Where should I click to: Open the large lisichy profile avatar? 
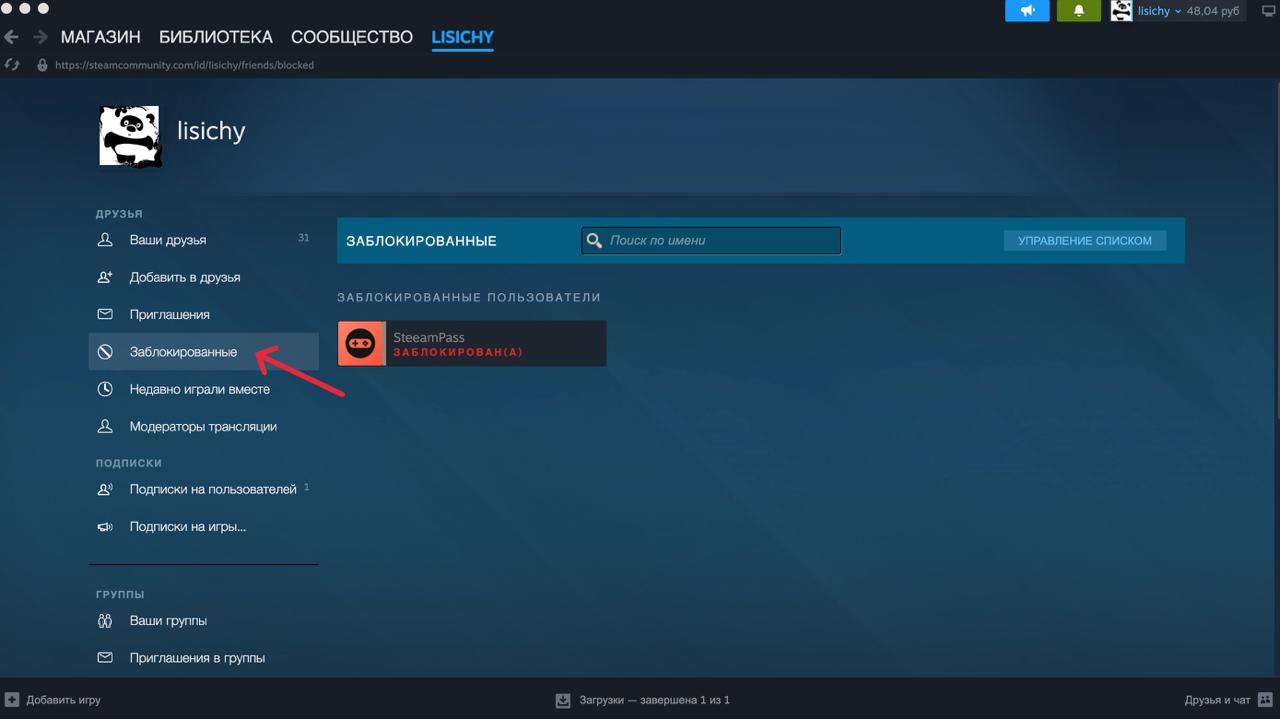pos(130,136)
